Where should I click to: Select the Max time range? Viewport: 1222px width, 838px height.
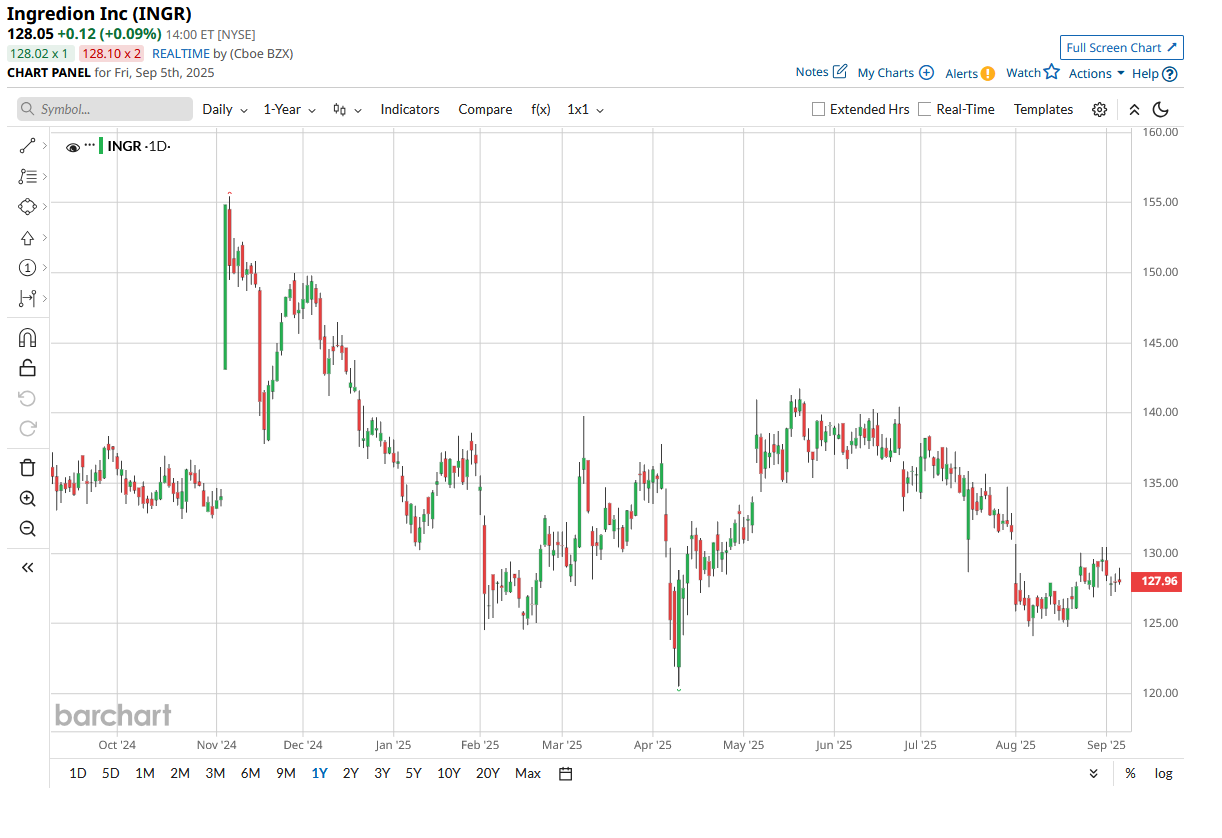528,773
